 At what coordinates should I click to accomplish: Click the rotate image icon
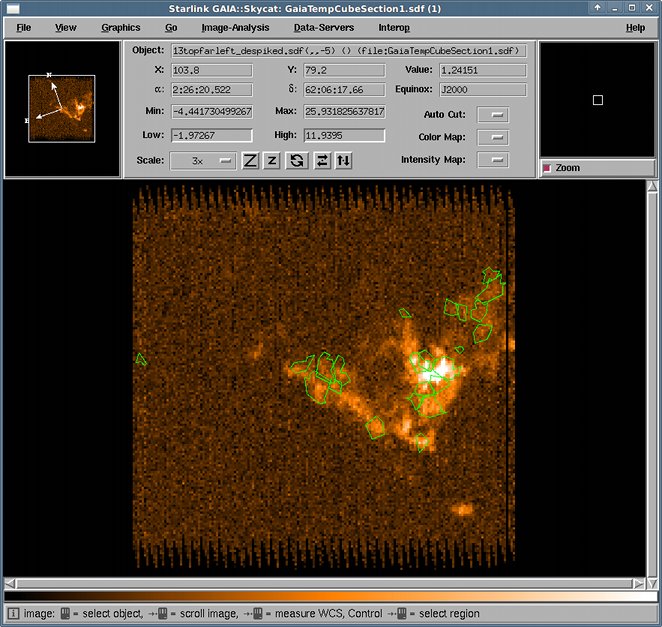pos(296,160)
